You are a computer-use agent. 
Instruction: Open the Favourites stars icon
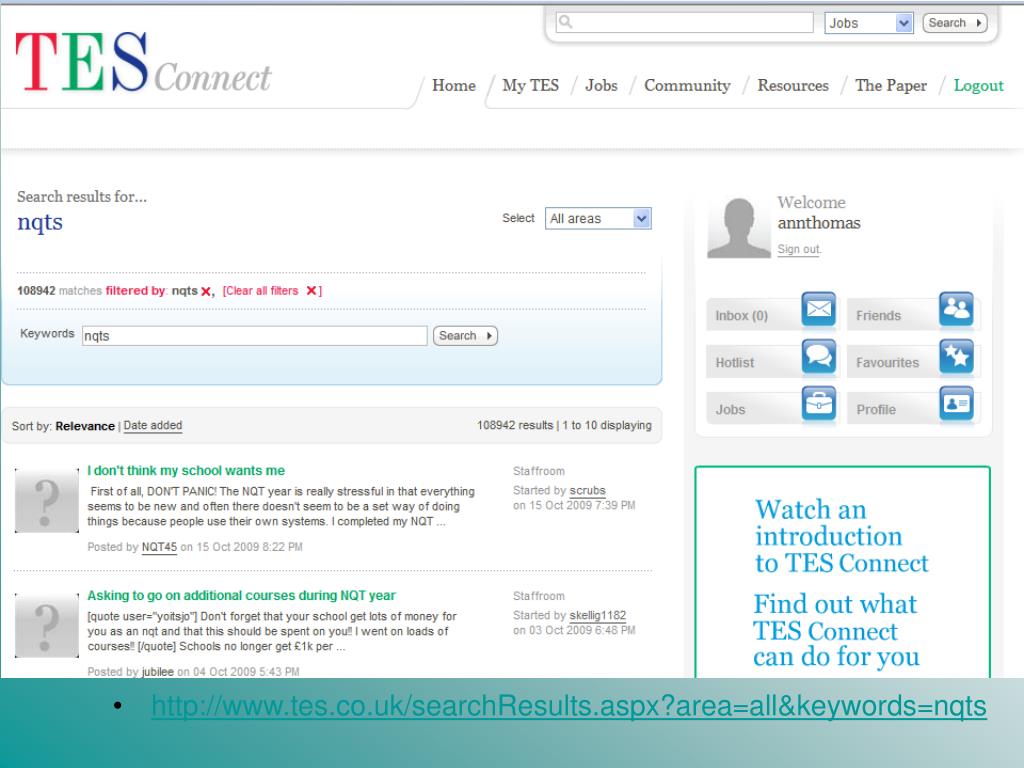957,357
